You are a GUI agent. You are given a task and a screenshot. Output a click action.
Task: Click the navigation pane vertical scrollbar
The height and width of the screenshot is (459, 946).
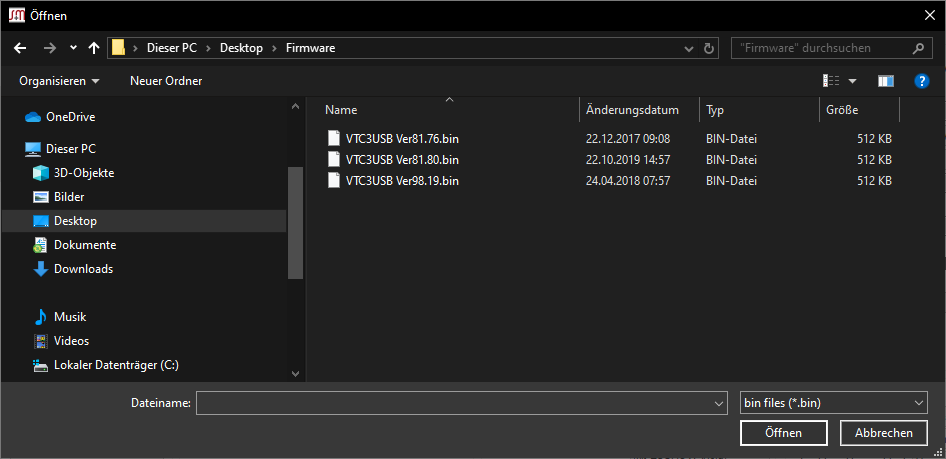point(295,220)
